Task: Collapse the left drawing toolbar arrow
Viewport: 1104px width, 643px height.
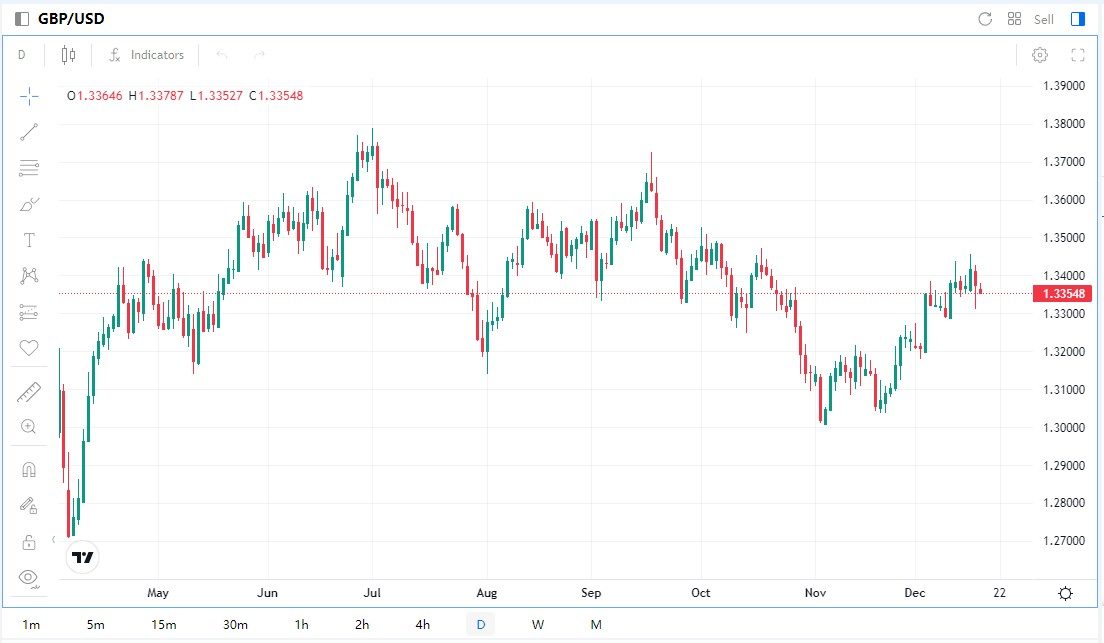Action: point(53,539)
